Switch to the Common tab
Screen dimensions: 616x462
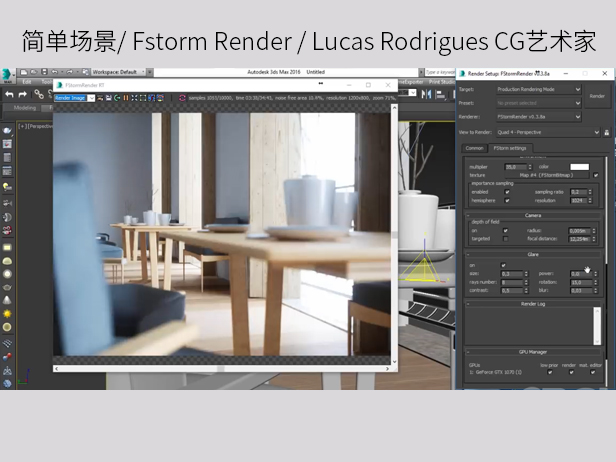pyautogui.click(x=474, y=148)
